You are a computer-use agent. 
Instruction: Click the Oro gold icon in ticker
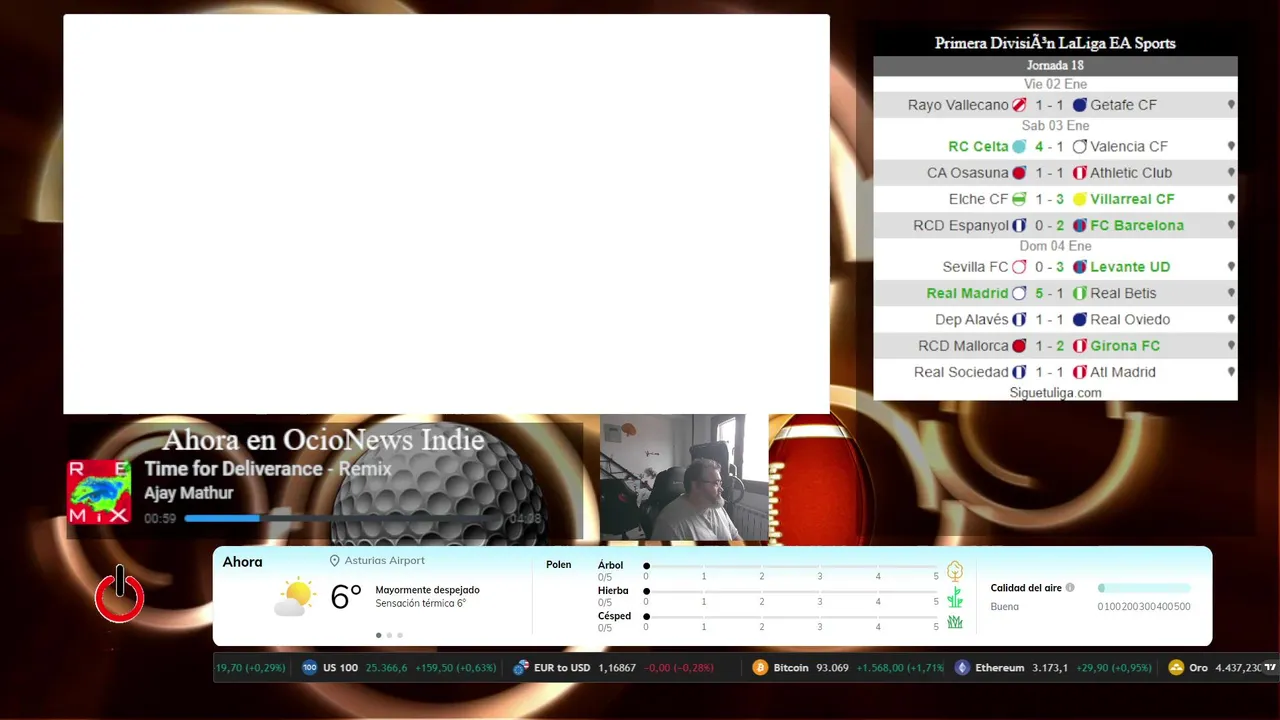point(1176,667)
